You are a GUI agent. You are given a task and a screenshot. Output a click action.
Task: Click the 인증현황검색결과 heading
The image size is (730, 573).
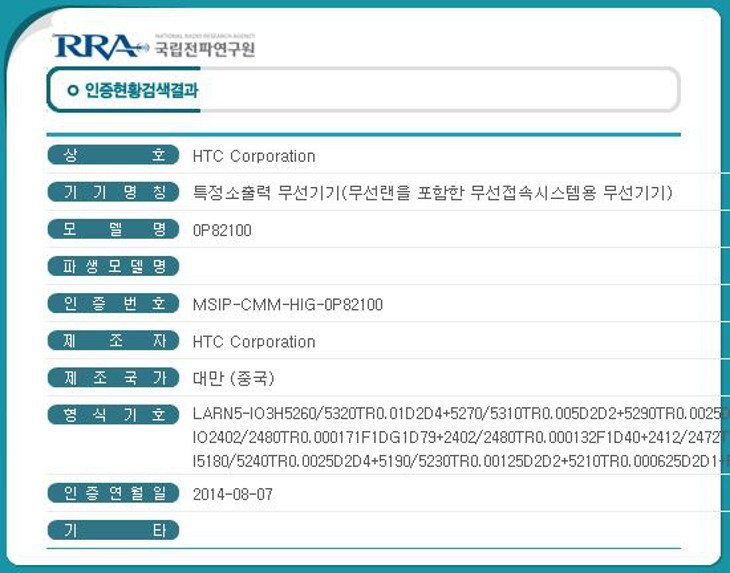141,90
